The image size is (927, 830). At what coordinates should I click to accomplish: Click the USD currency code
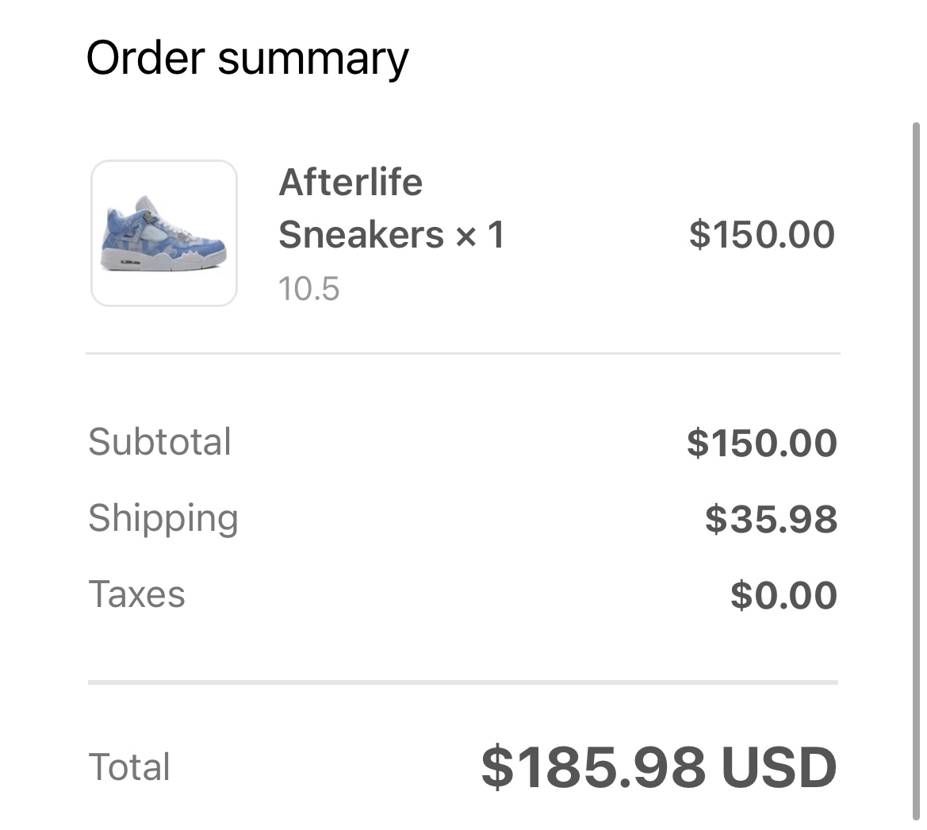779,768
